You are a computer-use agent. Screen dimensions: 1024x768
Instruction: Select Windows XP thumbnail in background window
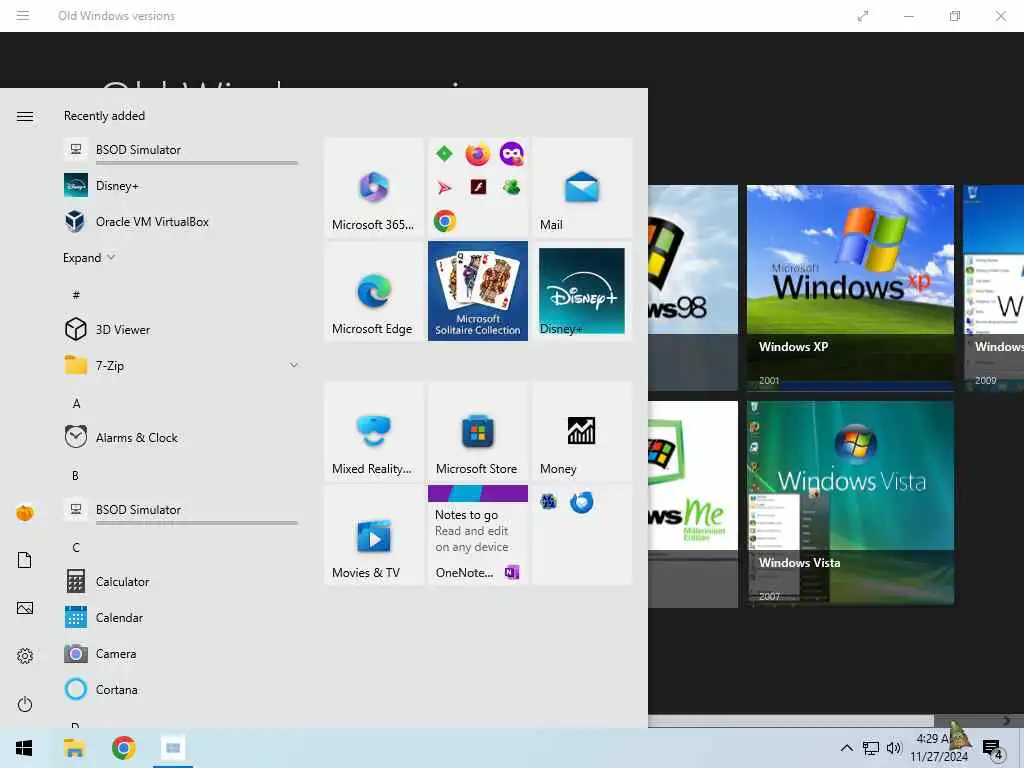pos(850,287)
